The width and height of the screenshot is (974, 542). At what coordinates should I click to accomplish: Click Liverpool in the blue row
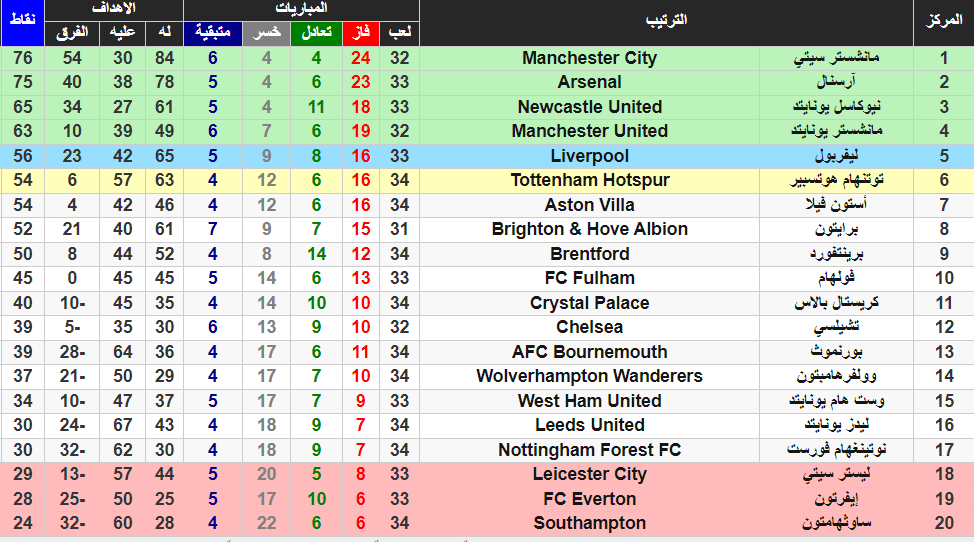click(589, 156)
